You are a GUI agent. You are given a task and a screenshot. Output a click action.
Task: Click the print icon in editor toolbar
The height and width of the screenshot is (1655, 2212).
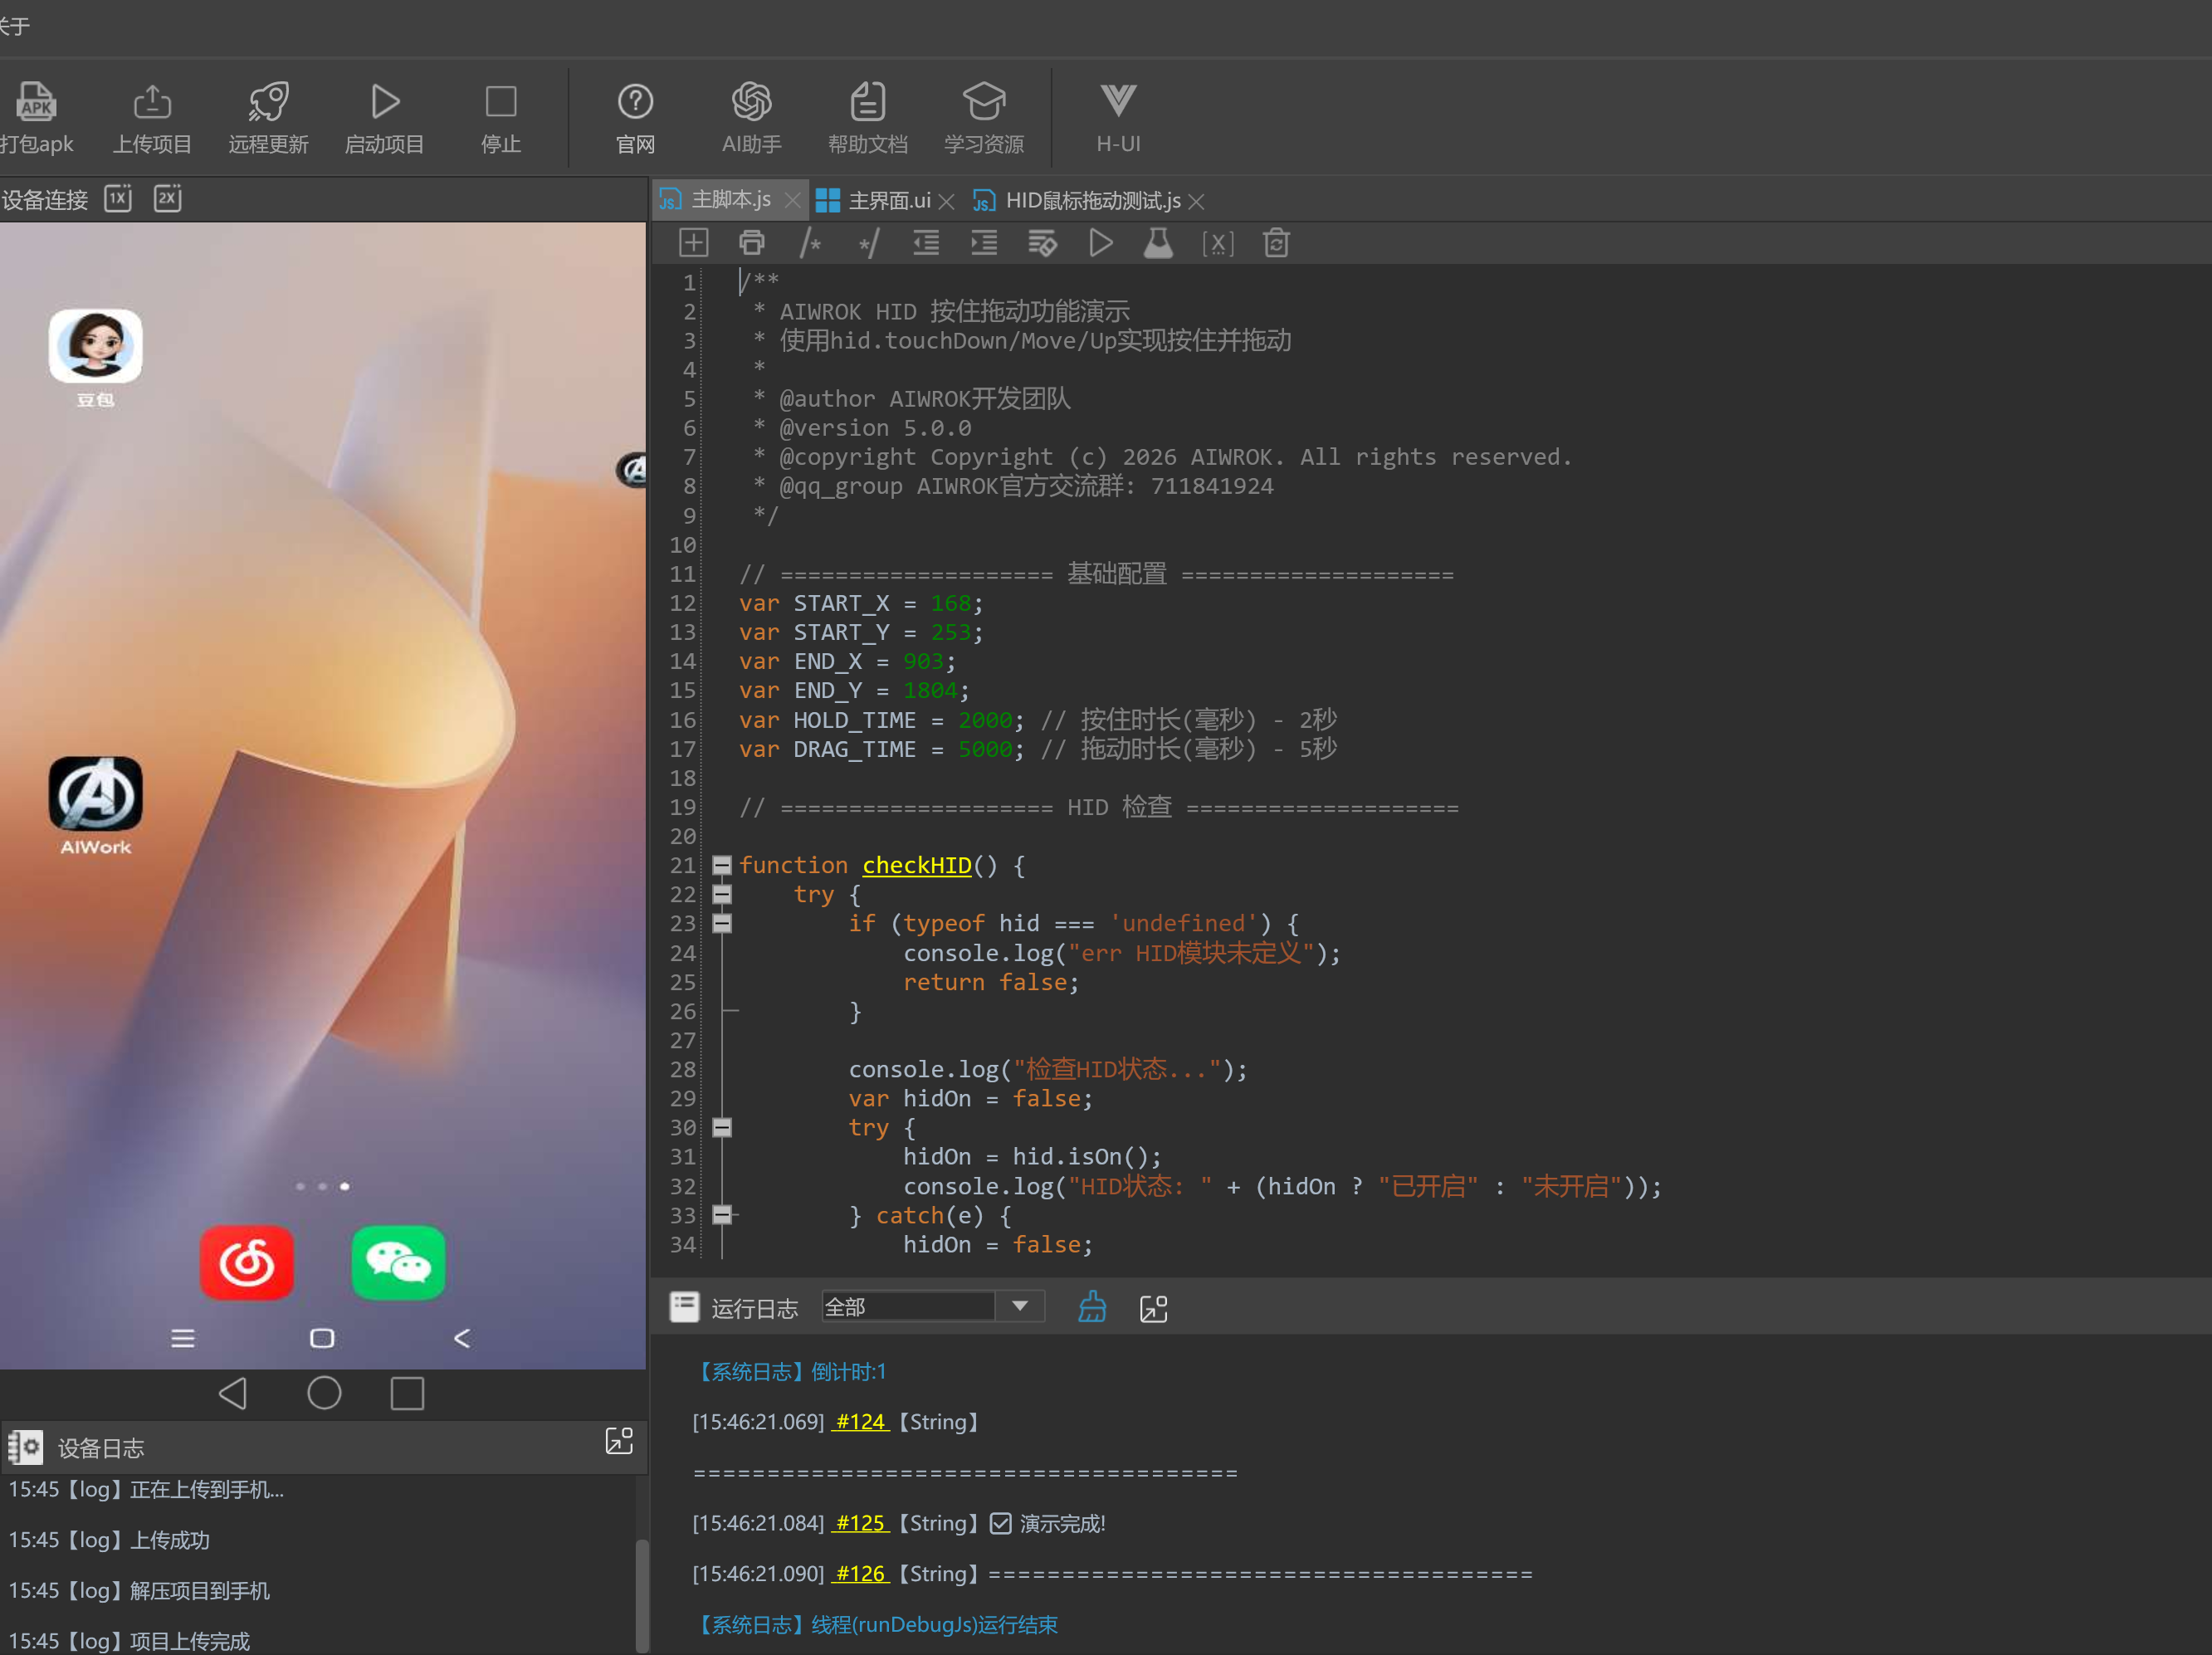752,243
